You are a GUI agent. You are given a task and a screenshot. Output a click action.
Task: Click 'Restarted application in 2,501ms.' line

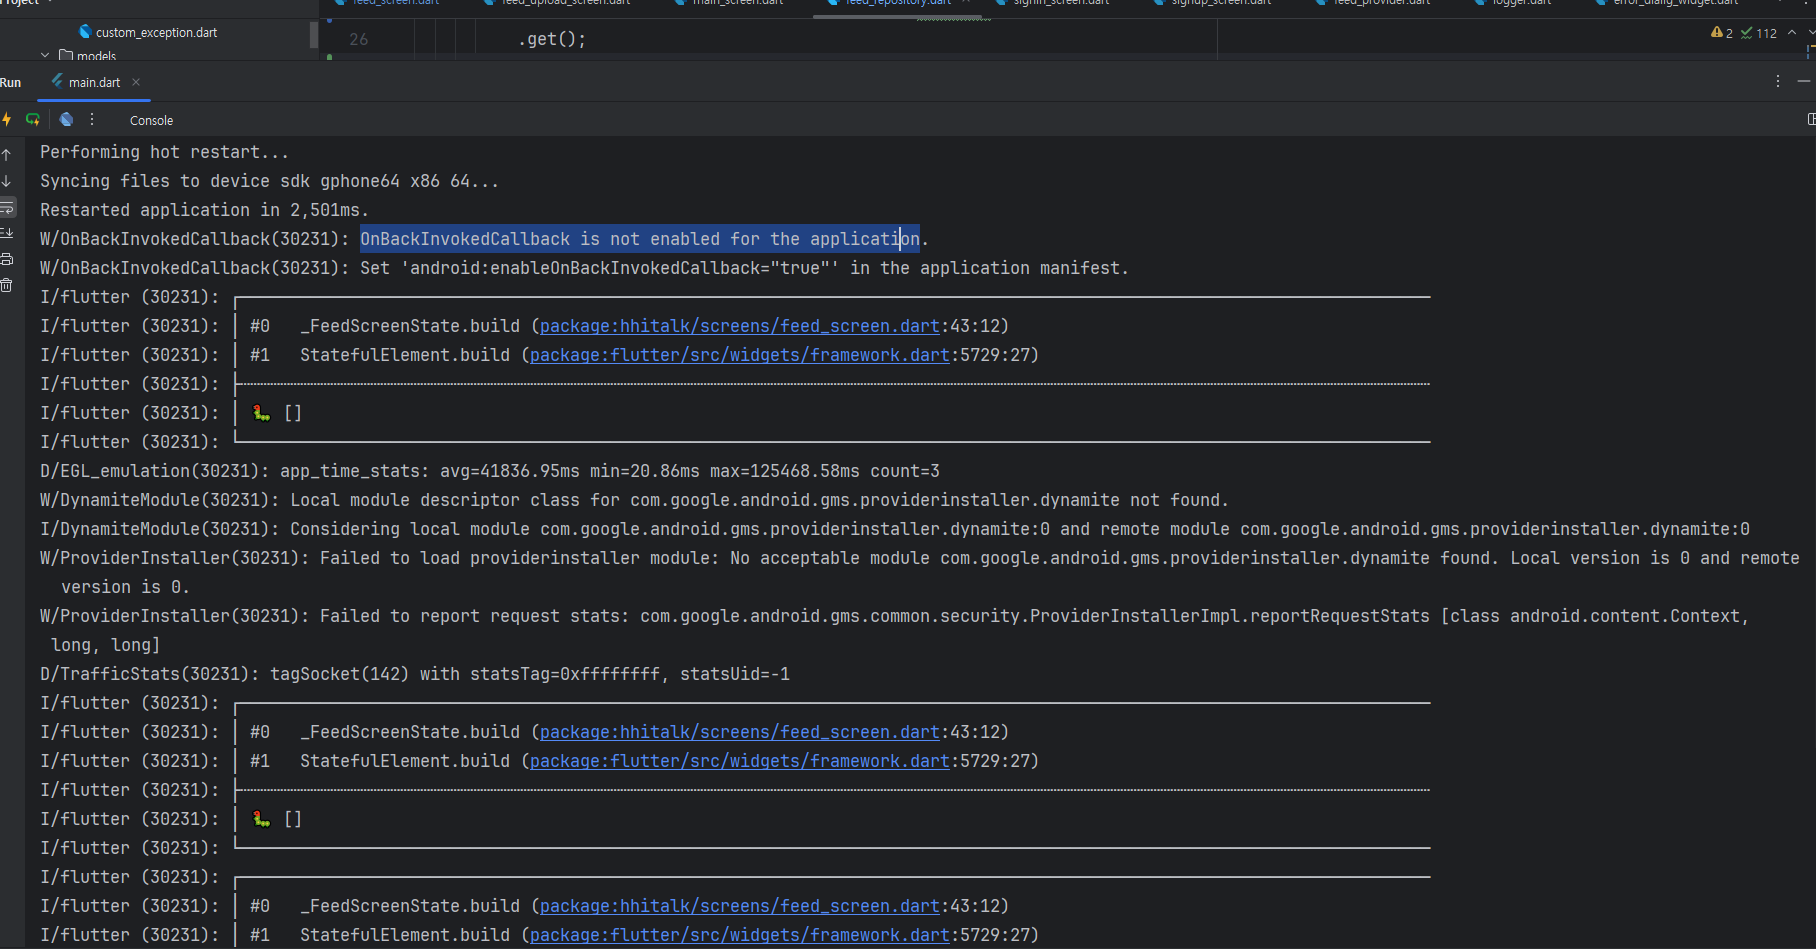click(204, 210)
